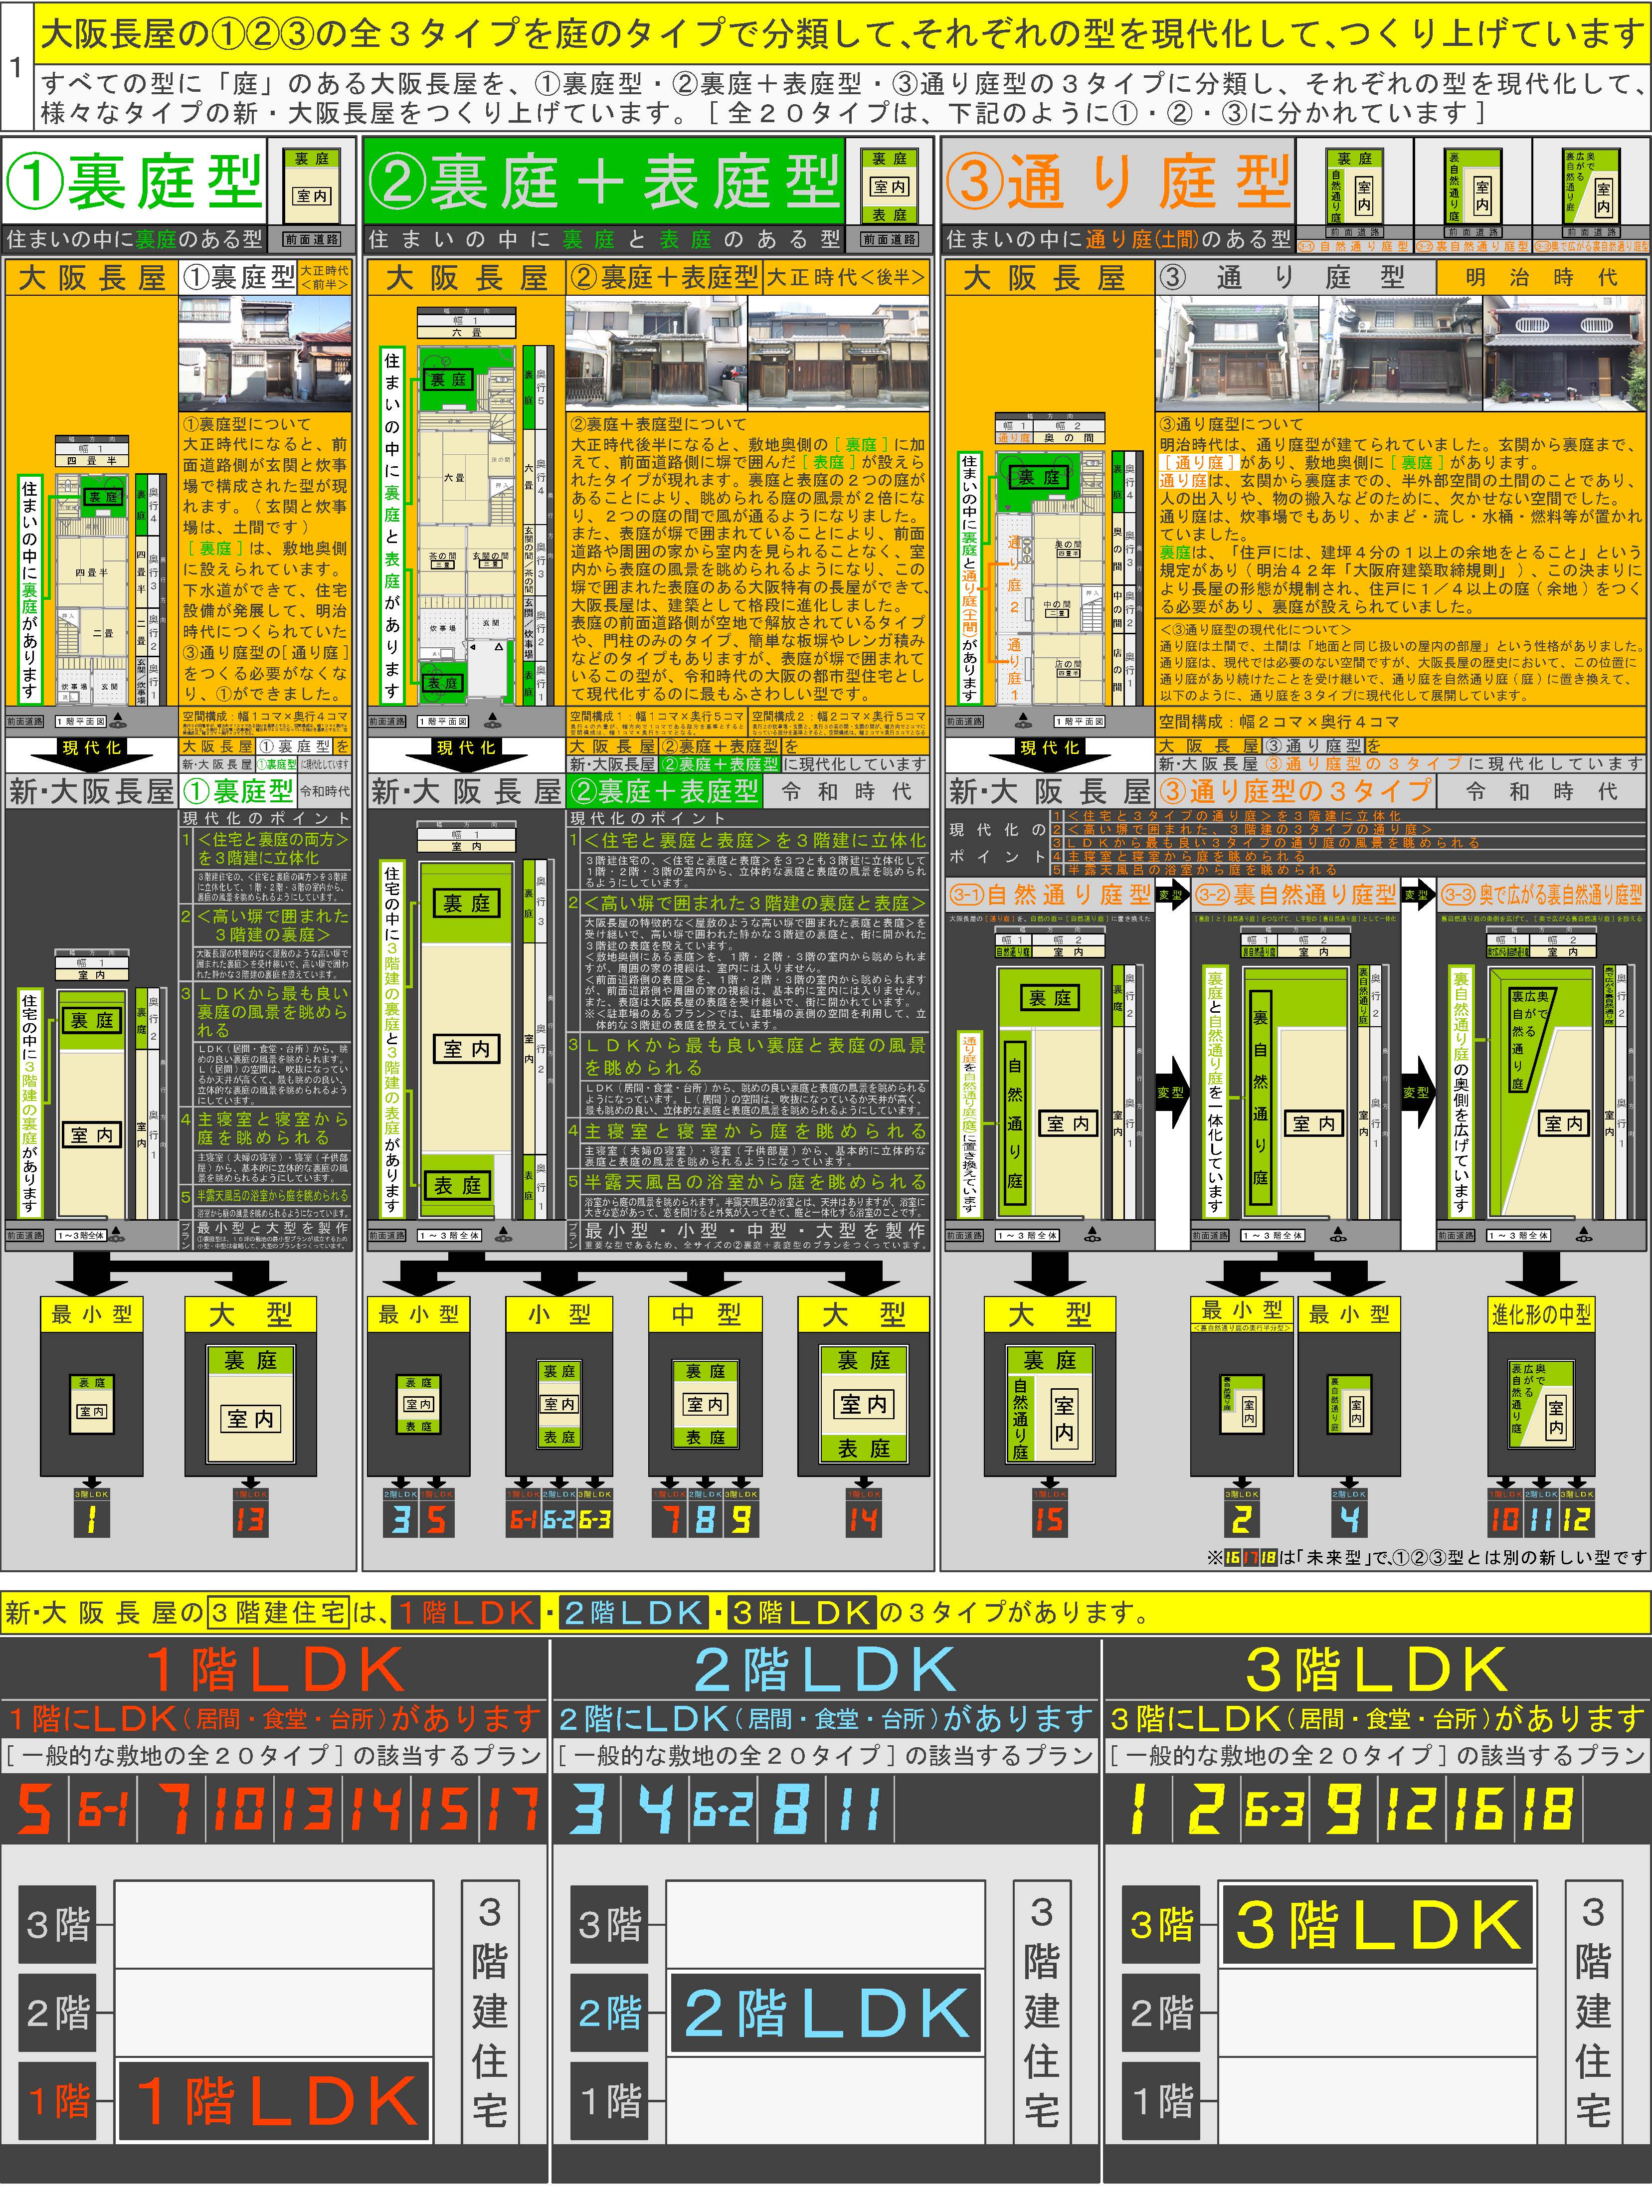The width and height of the screenshot is (1652, 2212).
Task: Click the ①裏庭型について description heading
Action: pyautogui.click(x=247, y=423)
